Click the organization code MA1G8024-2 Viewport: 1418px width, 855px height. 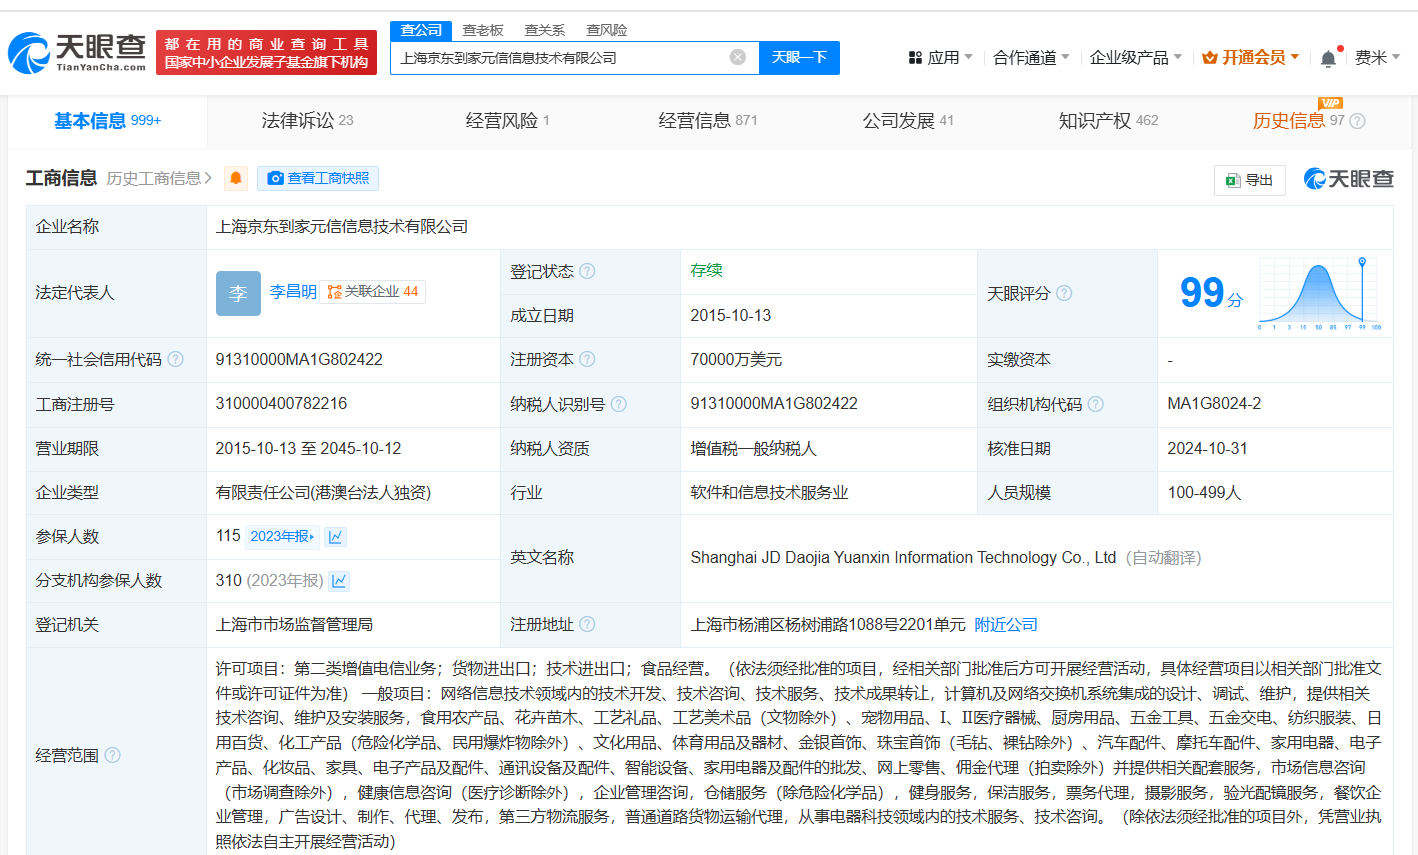click(x=1214, y=404)
